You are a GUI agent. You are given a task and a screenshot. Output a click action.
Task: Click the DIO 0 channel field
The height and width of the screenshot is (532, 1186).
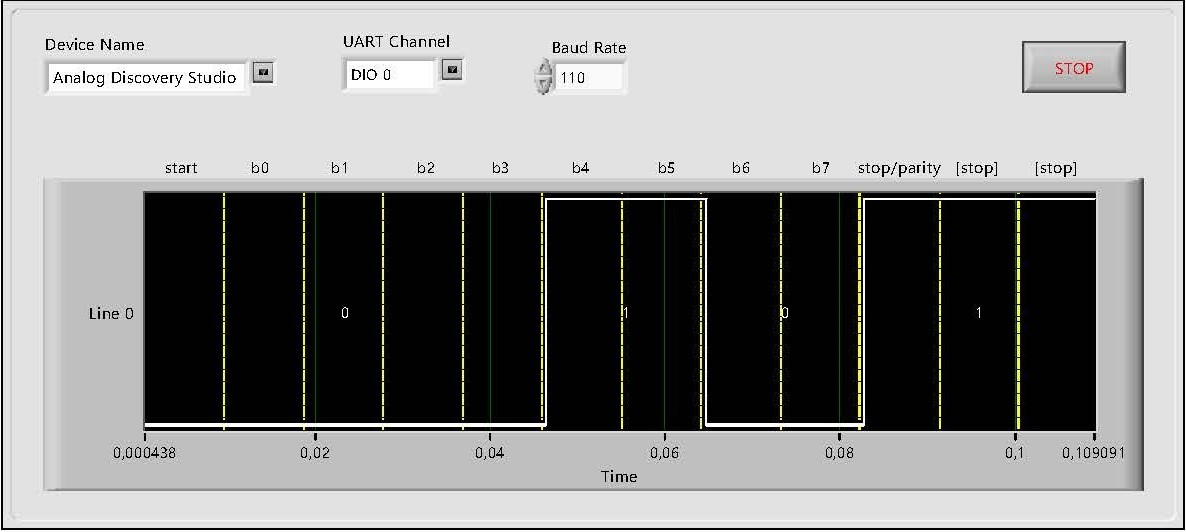coord(390,74)
